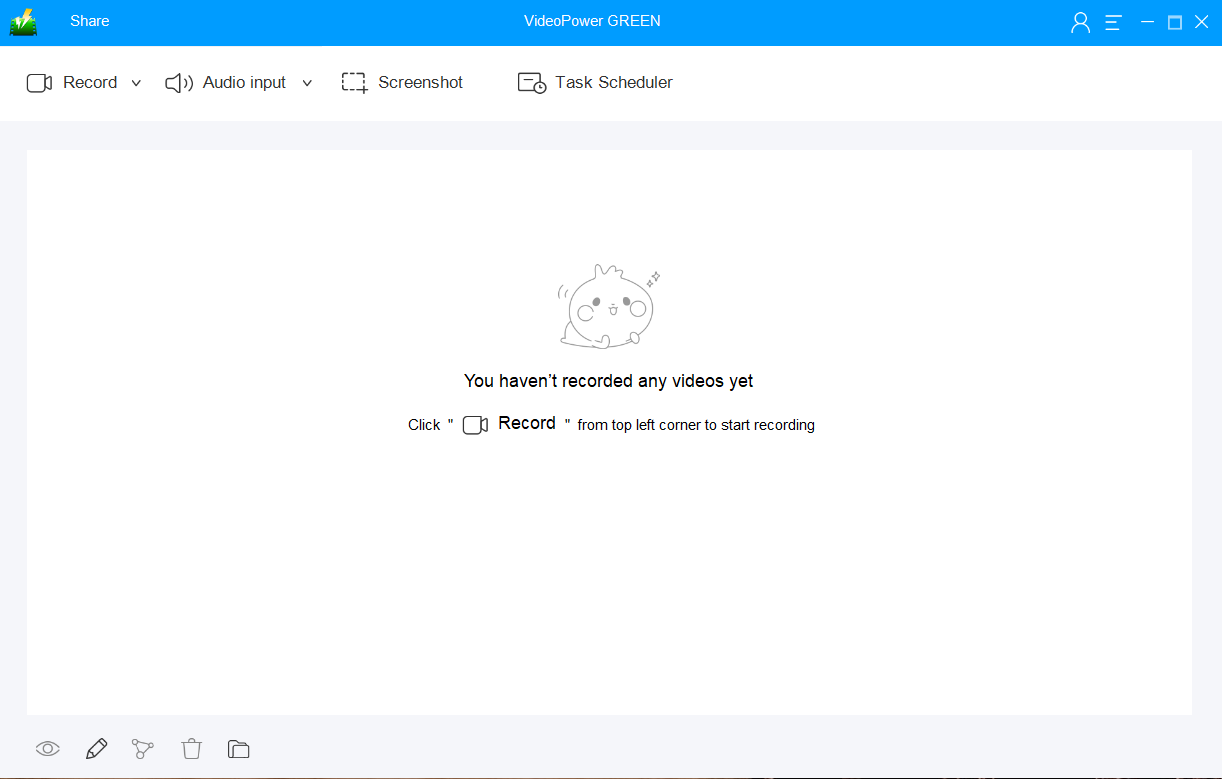
Task: Open the Share menu in title bar
Action: [x=89, y=21]
